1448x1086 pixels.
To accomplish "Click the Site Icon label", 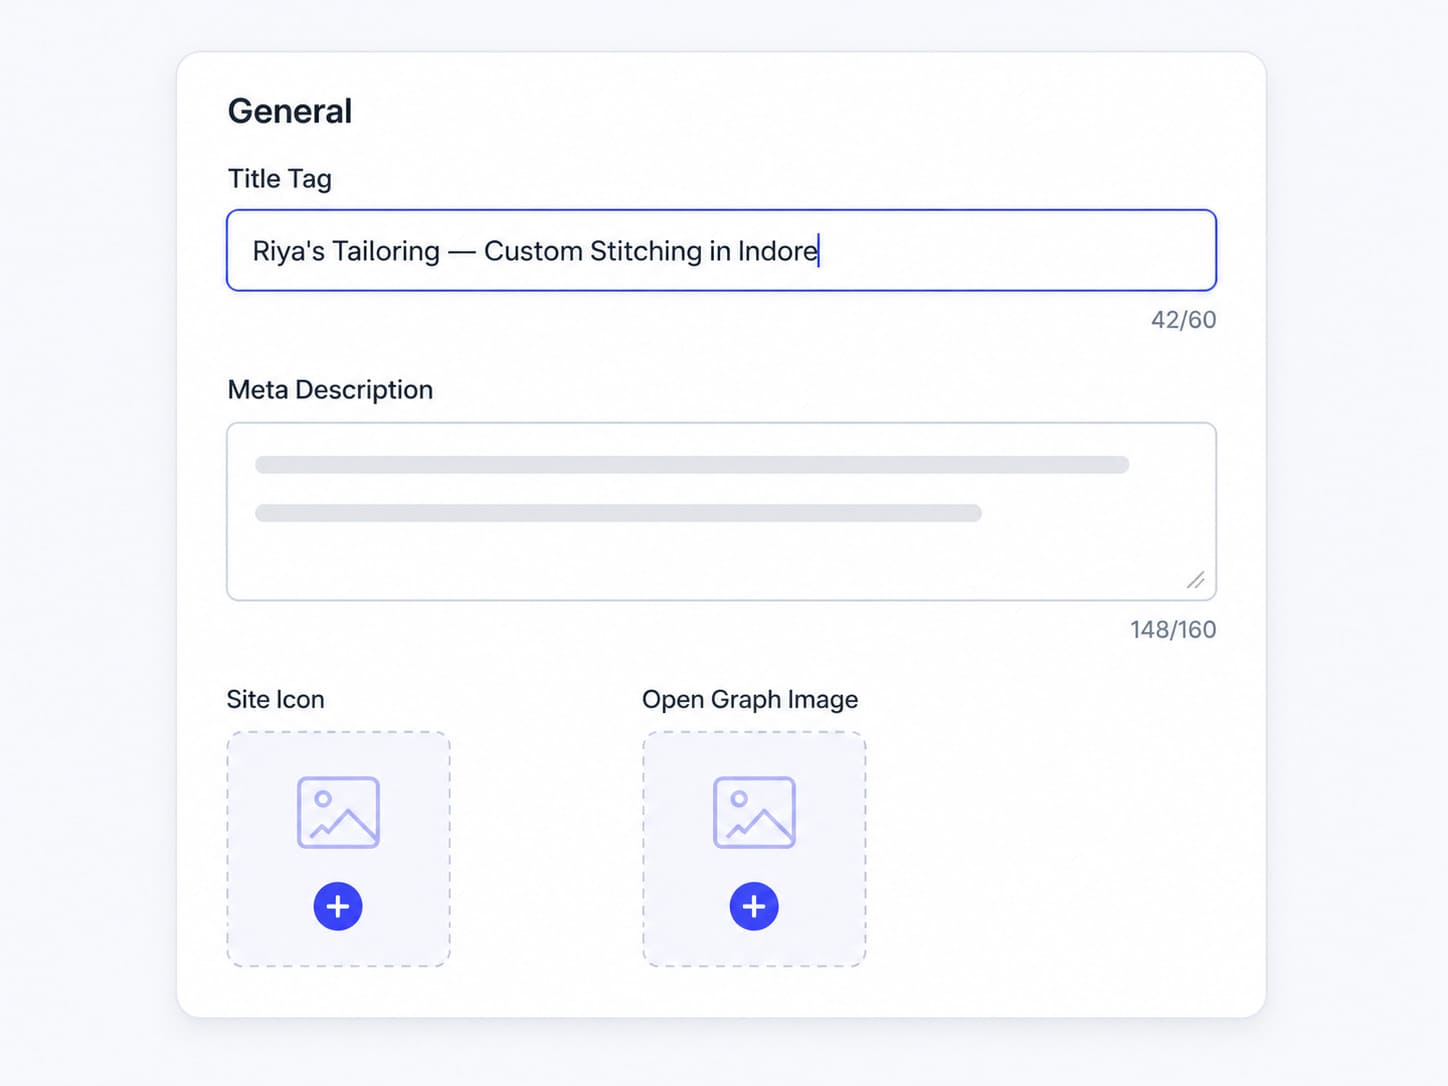I will tap(276, 699).
